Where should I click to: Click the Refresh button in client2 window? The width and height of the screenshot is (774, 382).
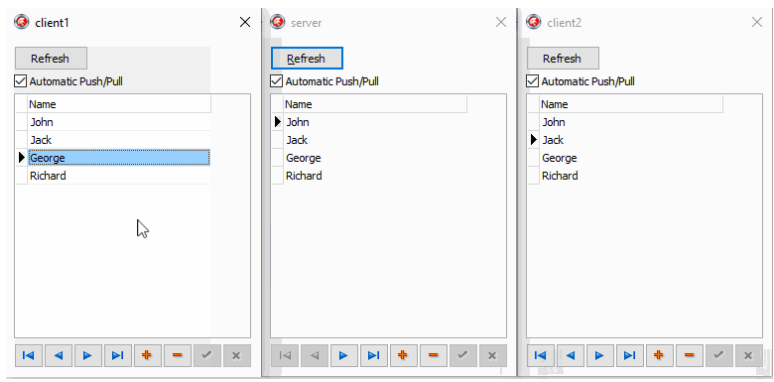(x=563, y=58)
